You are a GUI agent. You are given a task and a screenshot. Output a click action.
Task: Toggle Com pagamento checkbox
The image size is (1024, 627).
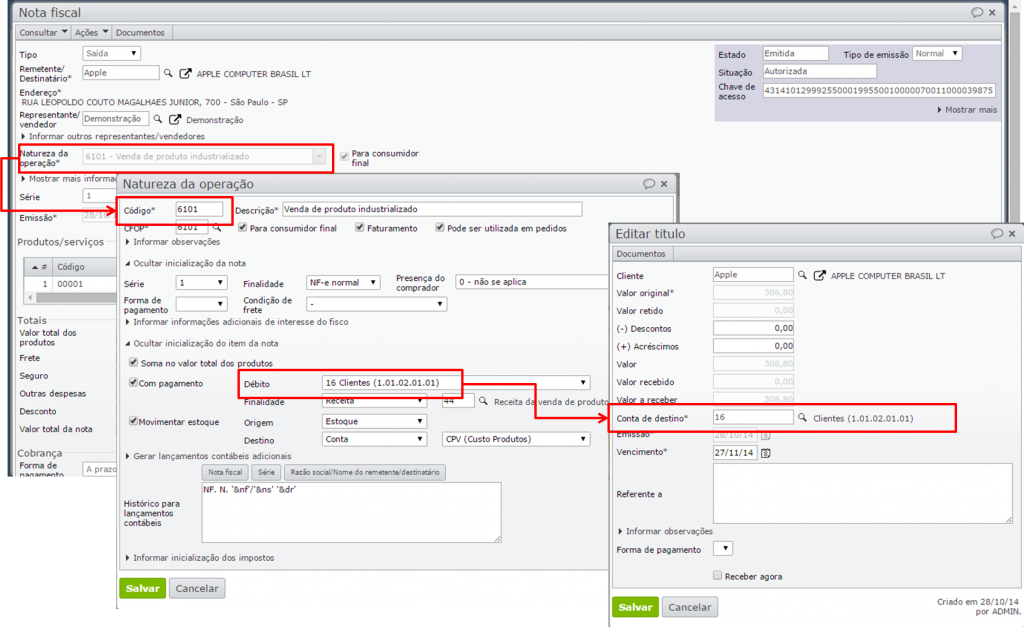pyautogui.click(x=133, y=382)
